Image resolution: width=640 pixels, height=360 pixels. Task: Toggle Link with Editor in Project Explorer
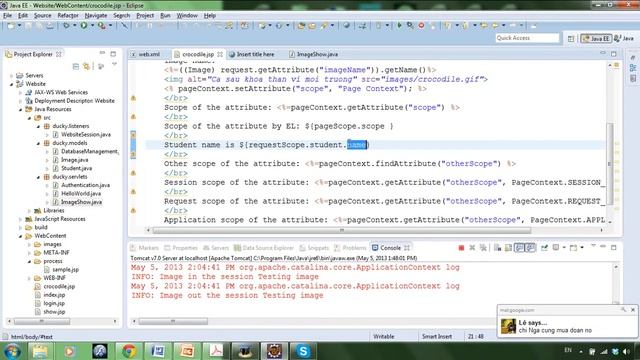click(87, 66)
